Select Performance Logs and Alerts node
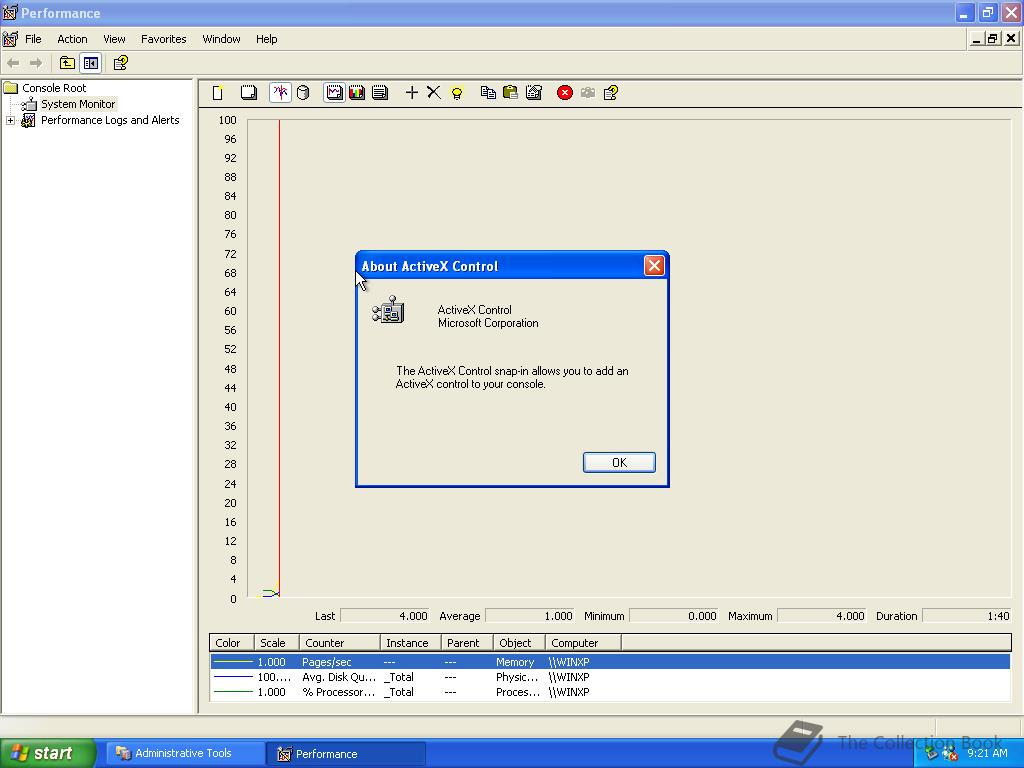The width and height of the screenshot is (1024, 768). [x=110, y=120]
